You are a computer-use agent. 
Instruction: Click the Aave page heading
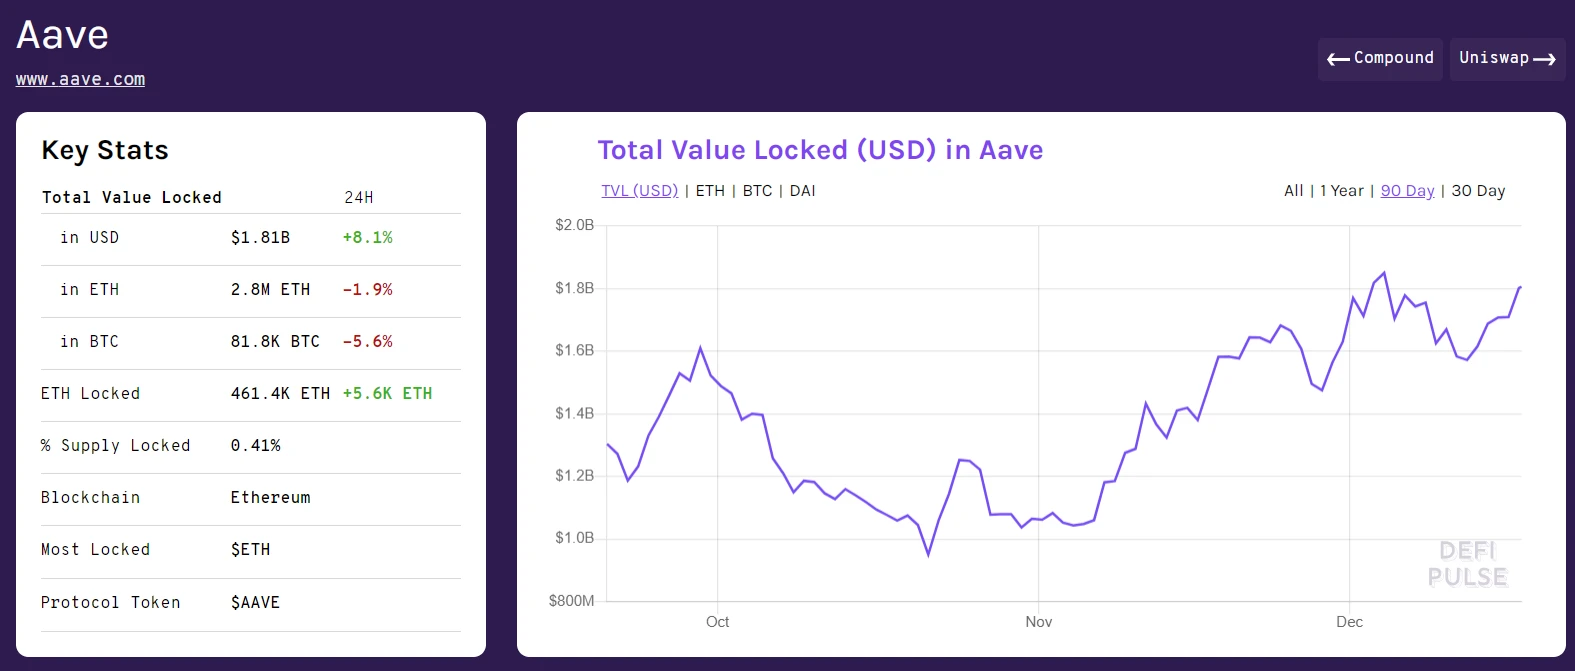(61, 33)
